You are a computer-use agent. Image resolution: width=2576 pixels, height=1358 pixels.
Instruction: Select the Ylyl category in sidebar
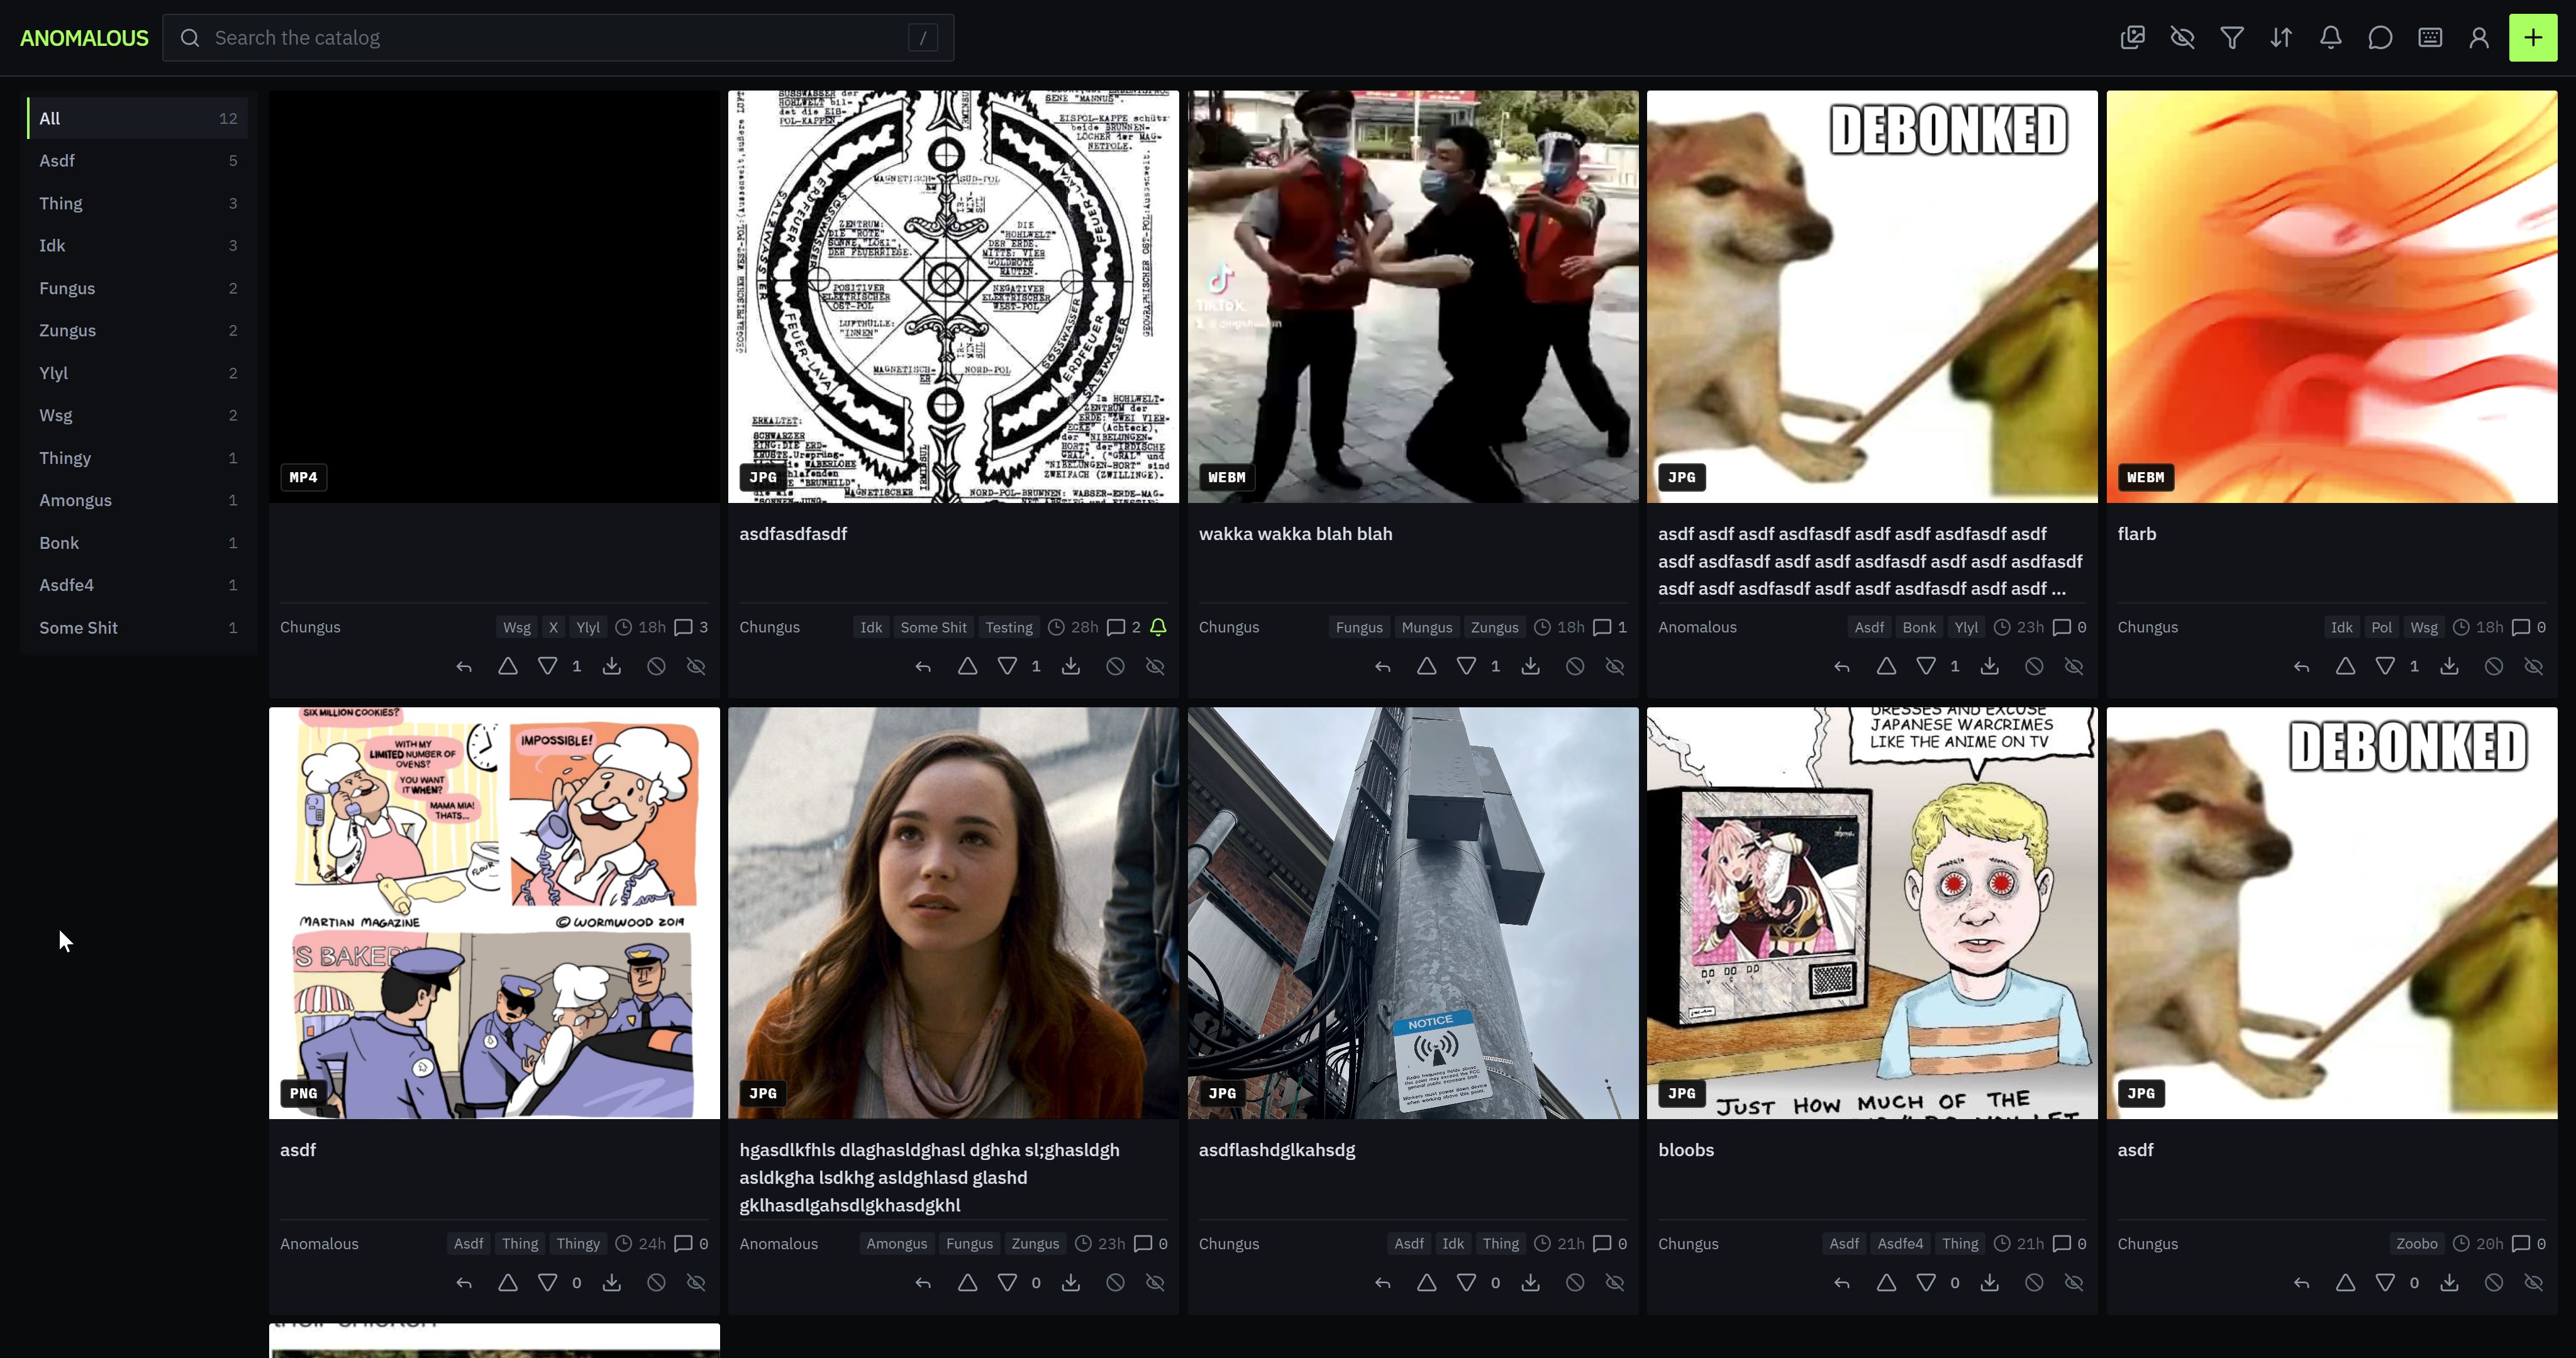[x=138, y=373]
